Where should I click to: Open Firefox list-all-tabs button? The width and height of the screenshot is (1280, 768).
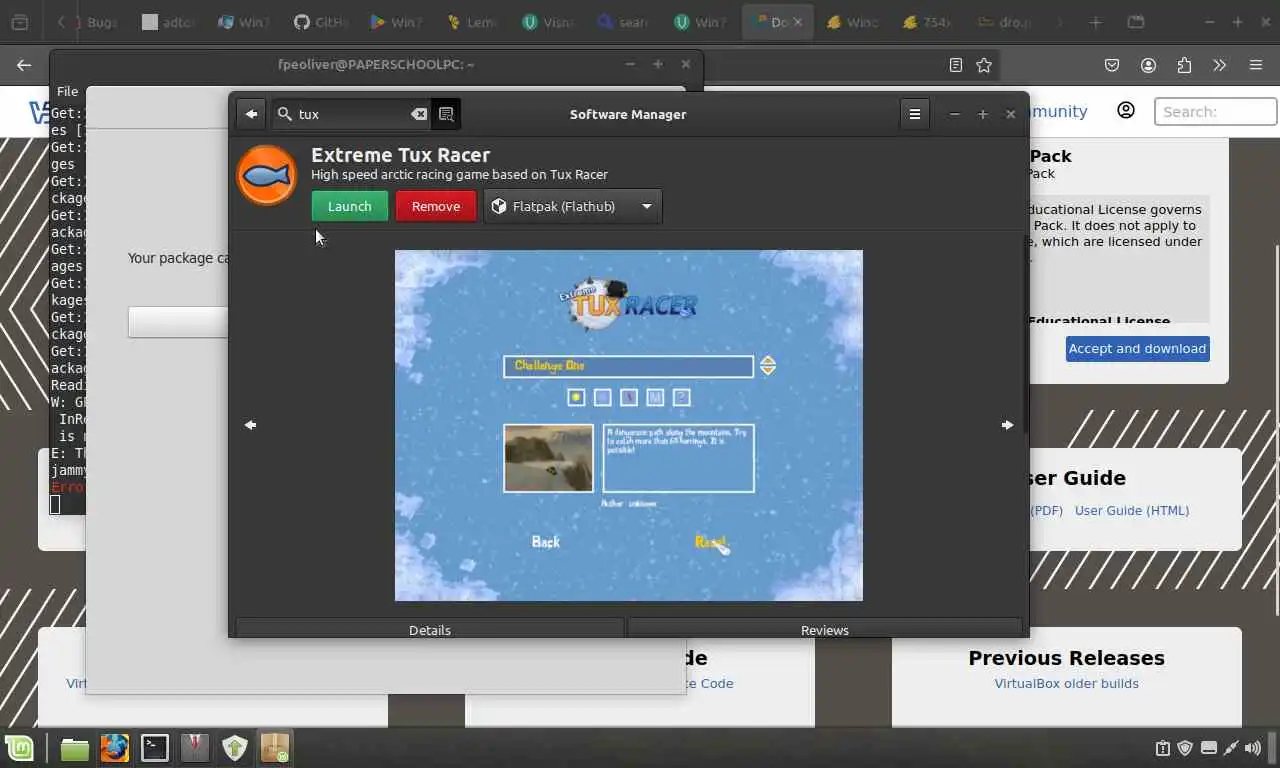(1135, 22)
